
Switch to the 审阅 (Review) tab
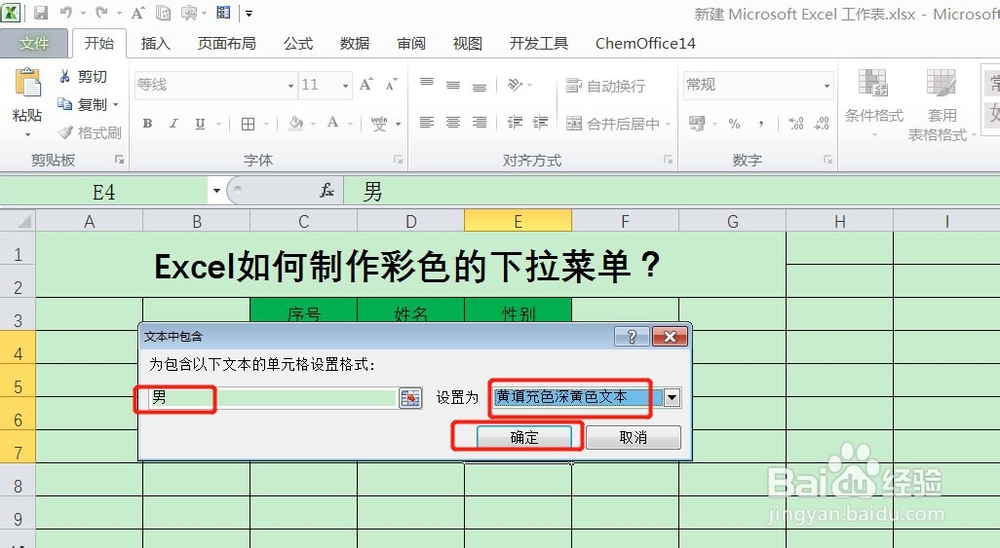point(411,43)
